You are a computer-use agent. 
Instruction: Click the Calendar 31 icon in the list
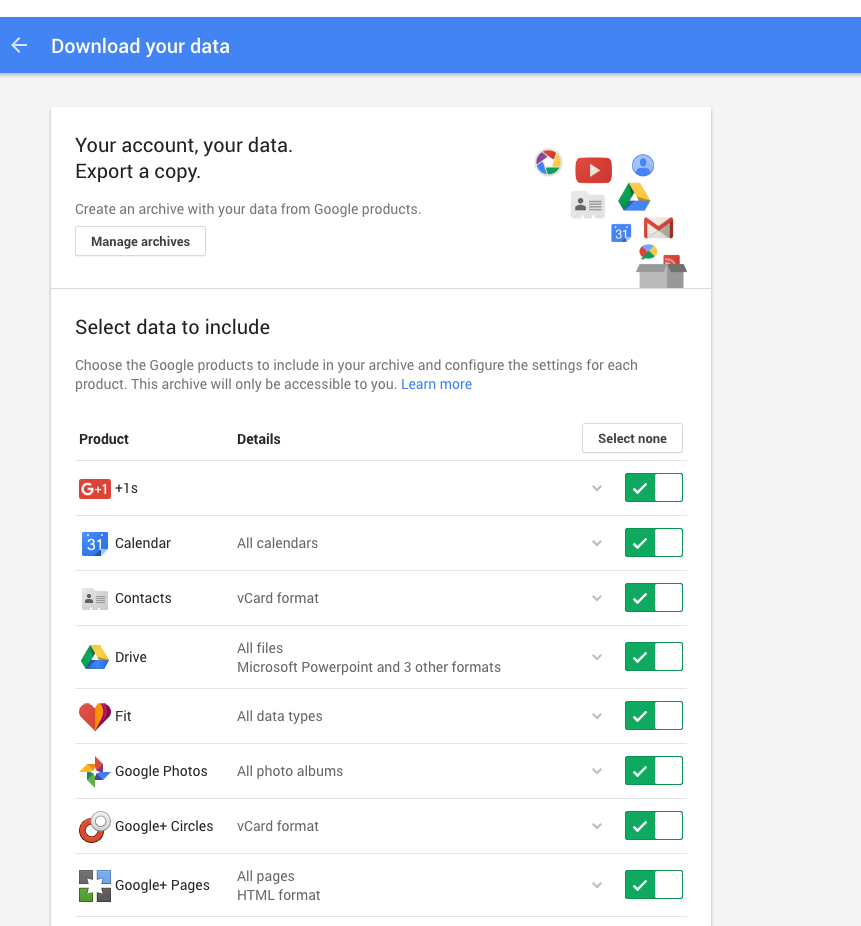(94, 543)
